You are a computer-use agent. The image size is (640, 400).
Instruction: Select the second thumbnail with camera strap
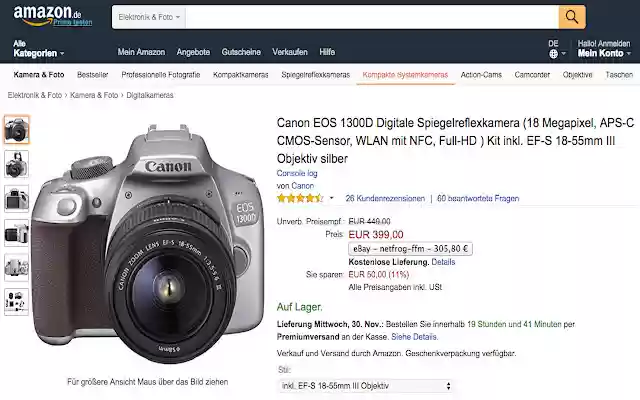(17, 164)
